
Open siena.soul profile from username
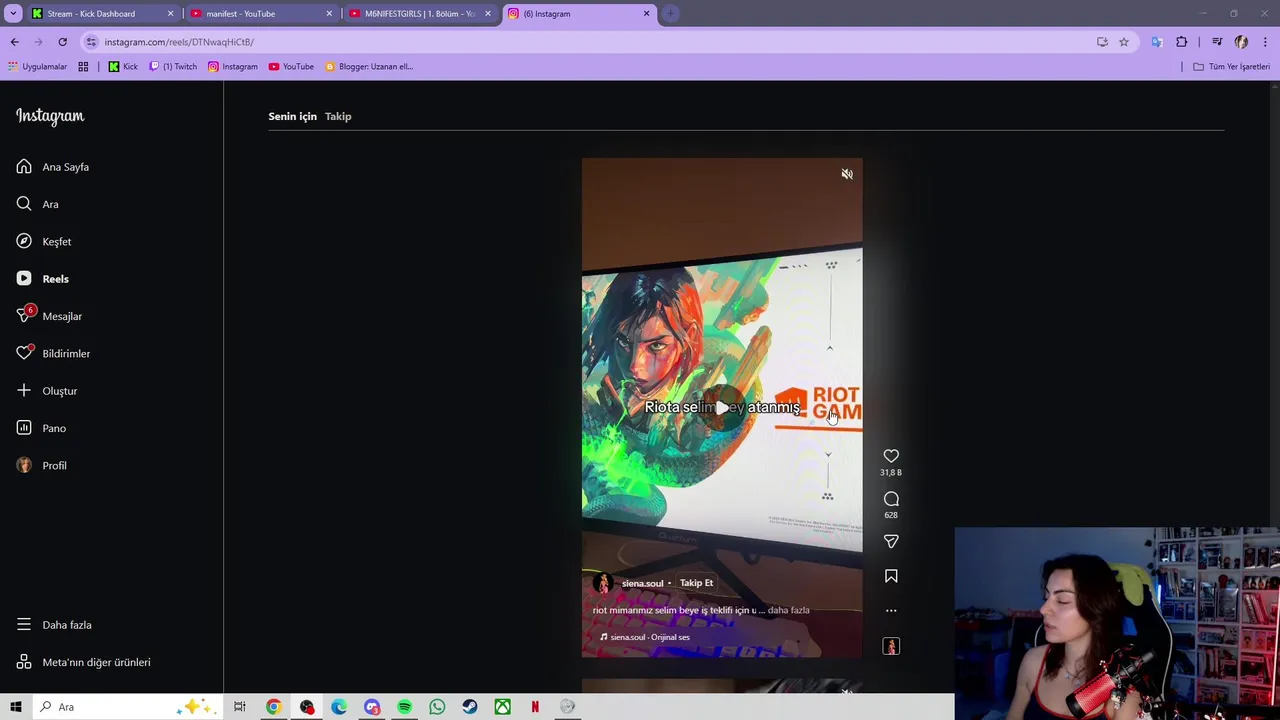coord(642,583)
